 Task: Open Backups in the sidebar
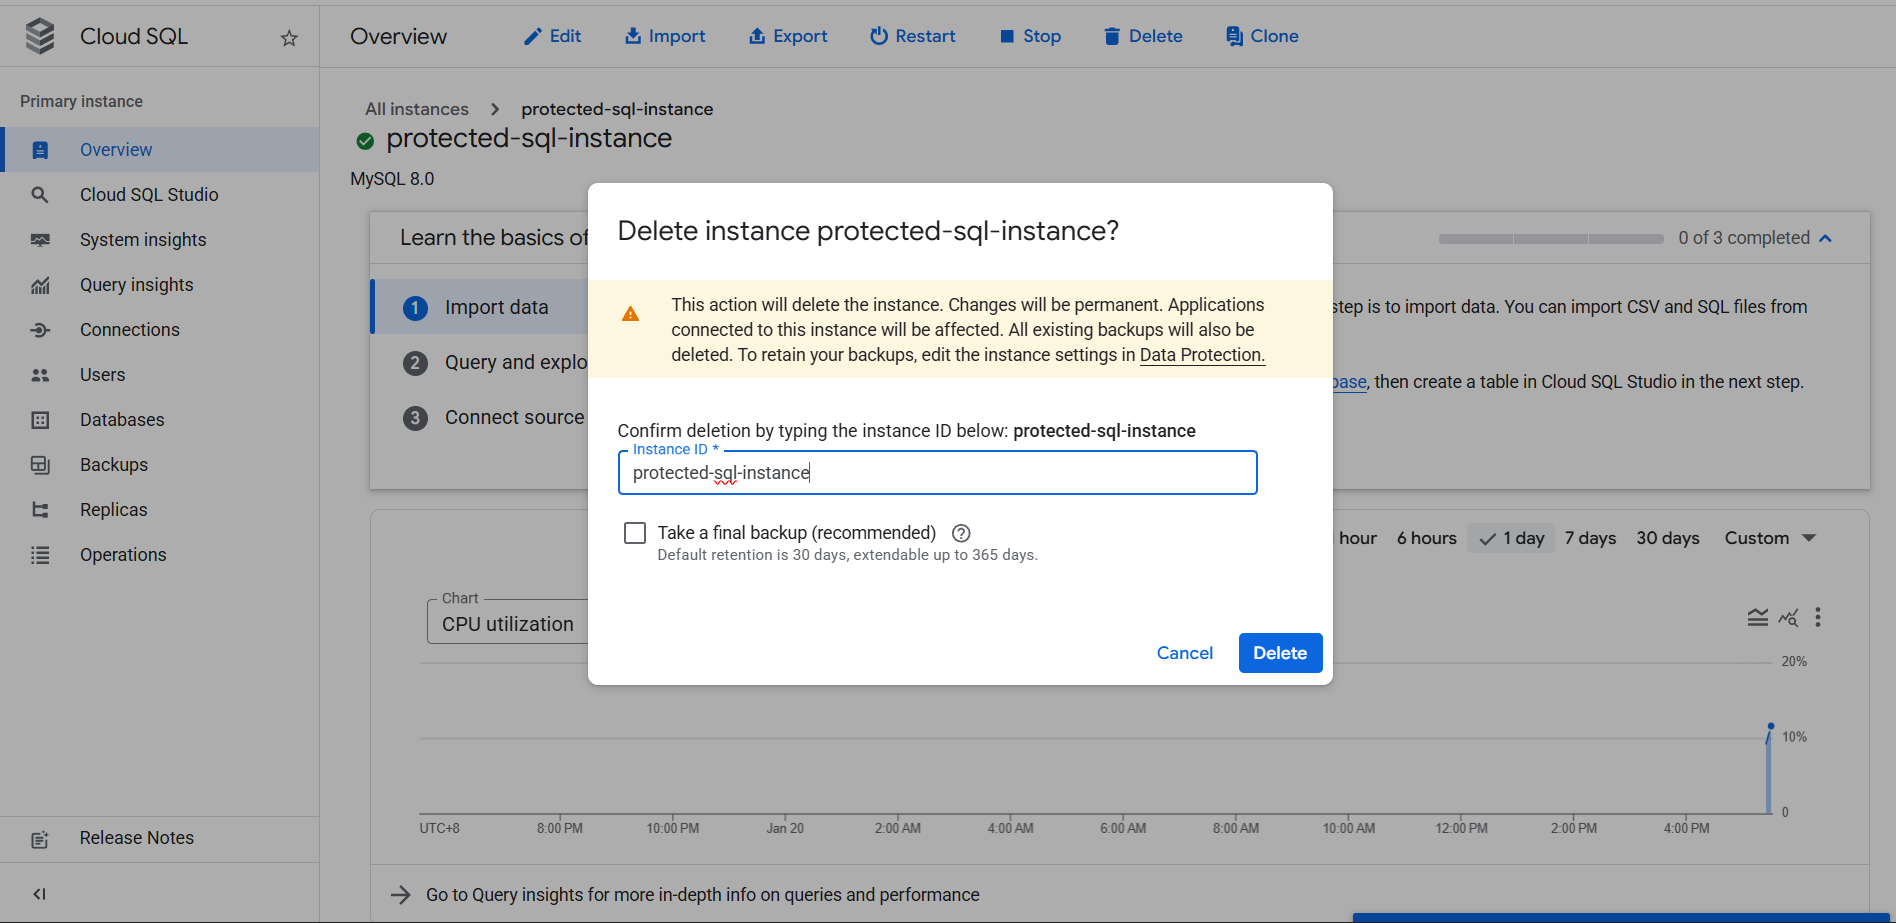coord(113,465)
